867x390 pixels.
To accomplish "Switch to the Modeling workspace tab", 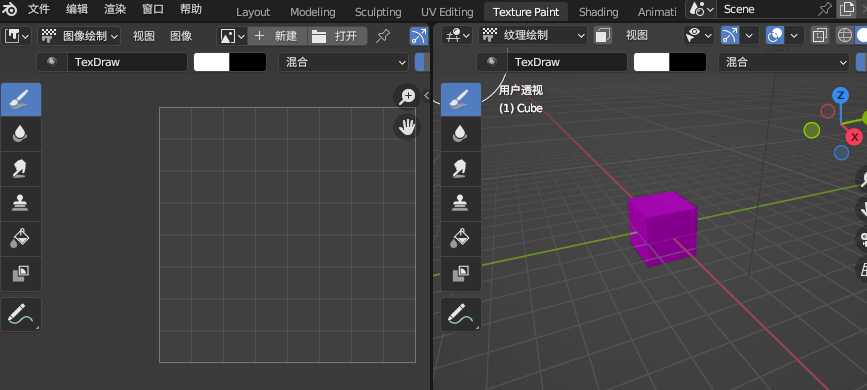I will point(312,12).
